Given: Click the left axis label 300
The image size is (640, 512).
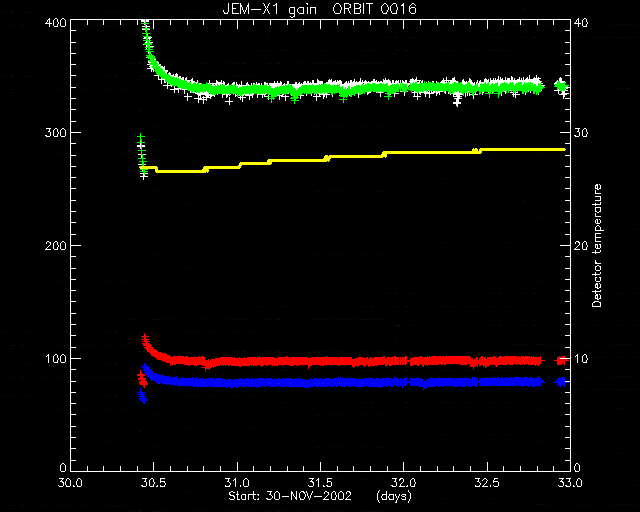Looking at the screenshot, I should 55,133.
